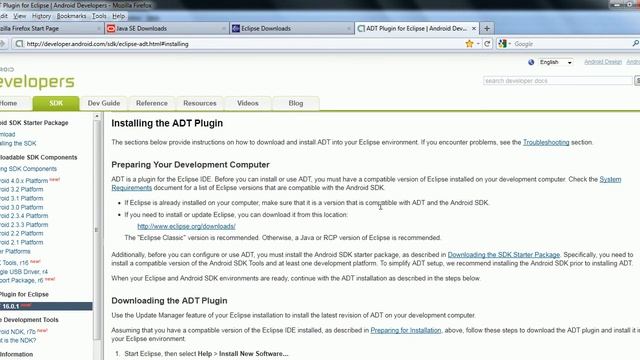Click the search developer docs field

[x=558, y=81]
